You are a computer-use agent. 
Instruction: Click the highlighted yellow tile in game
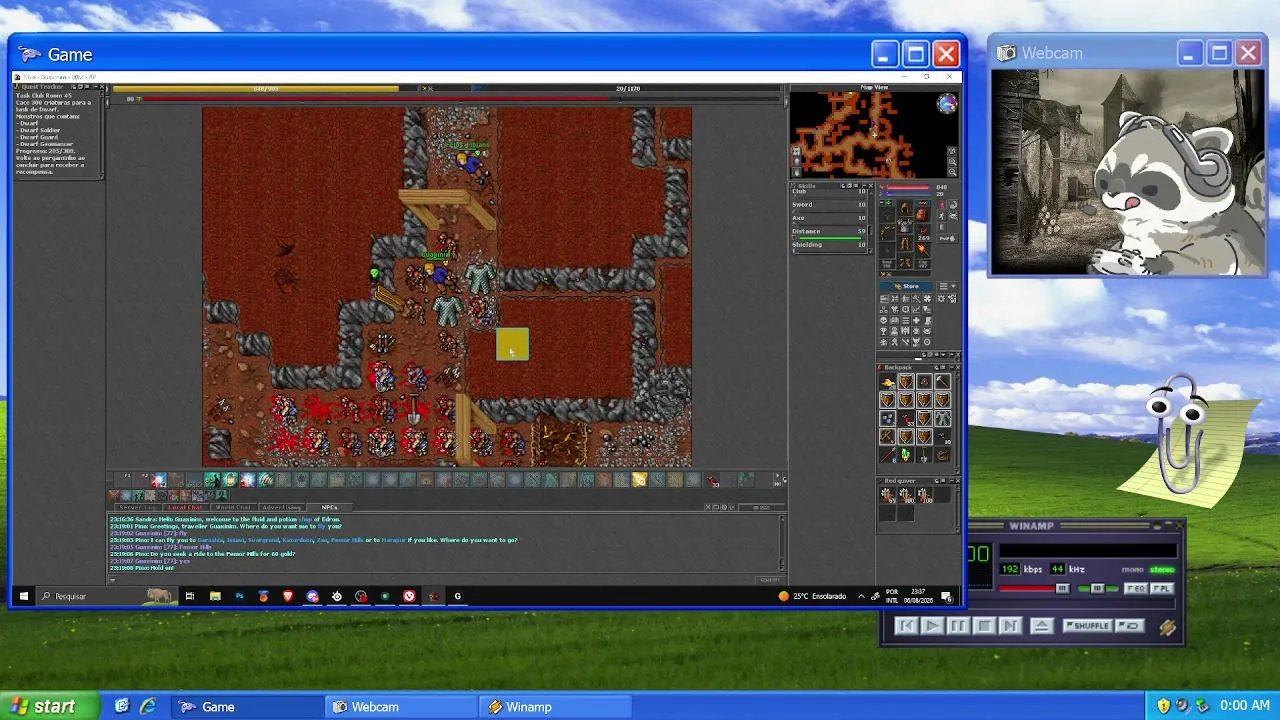[512, 345]
